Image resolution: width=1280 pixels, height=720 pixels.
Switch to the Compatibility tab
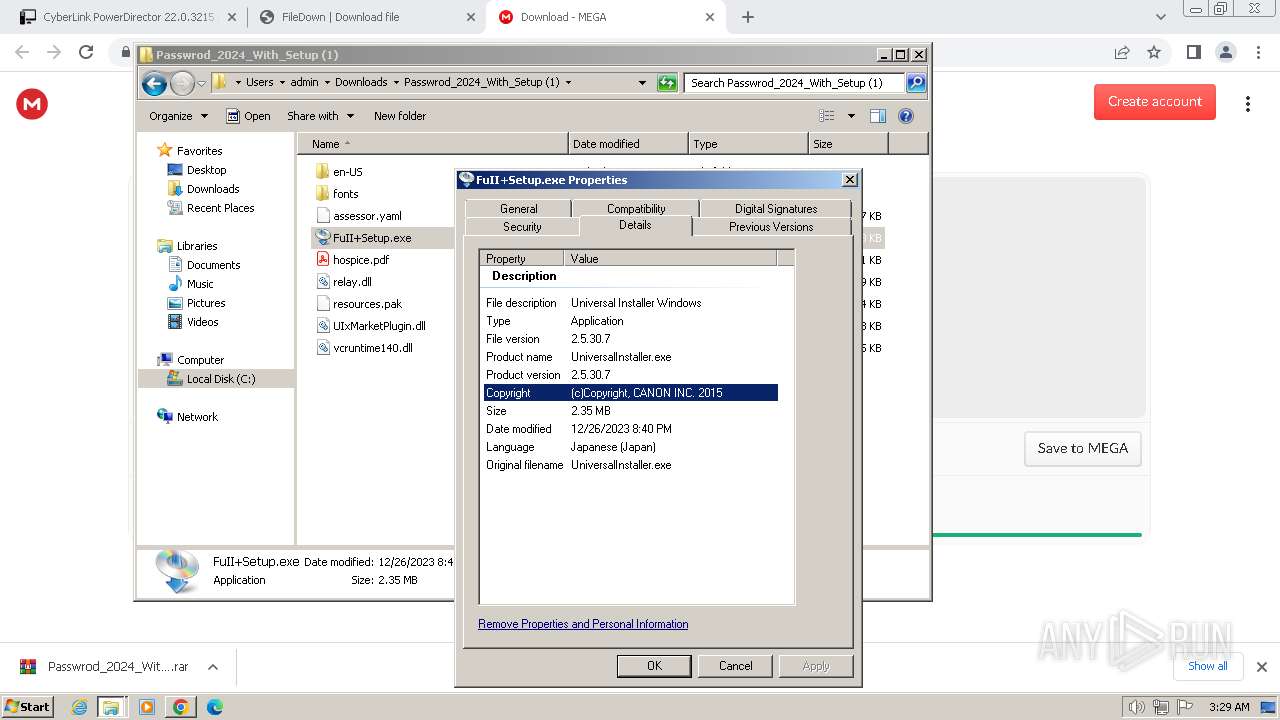(x=636, y=208)
